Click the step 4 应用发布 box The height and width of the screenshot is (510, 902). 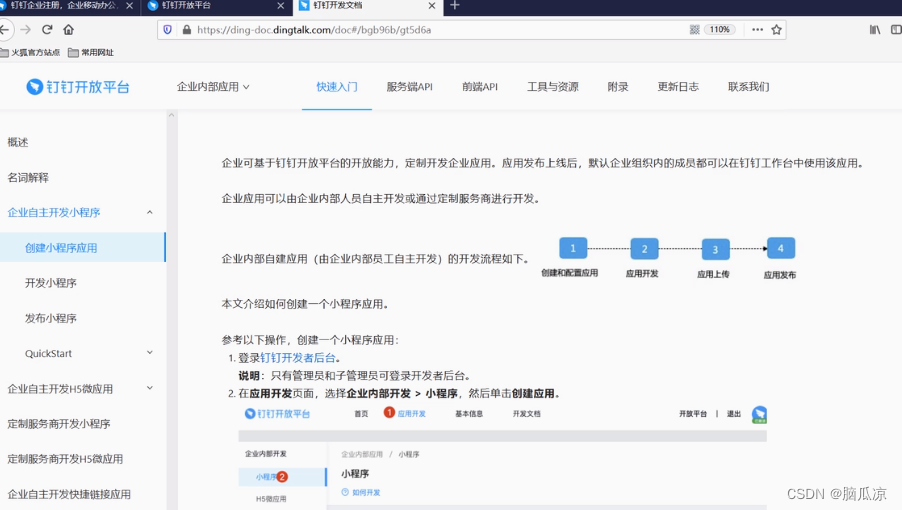point(781,248)
